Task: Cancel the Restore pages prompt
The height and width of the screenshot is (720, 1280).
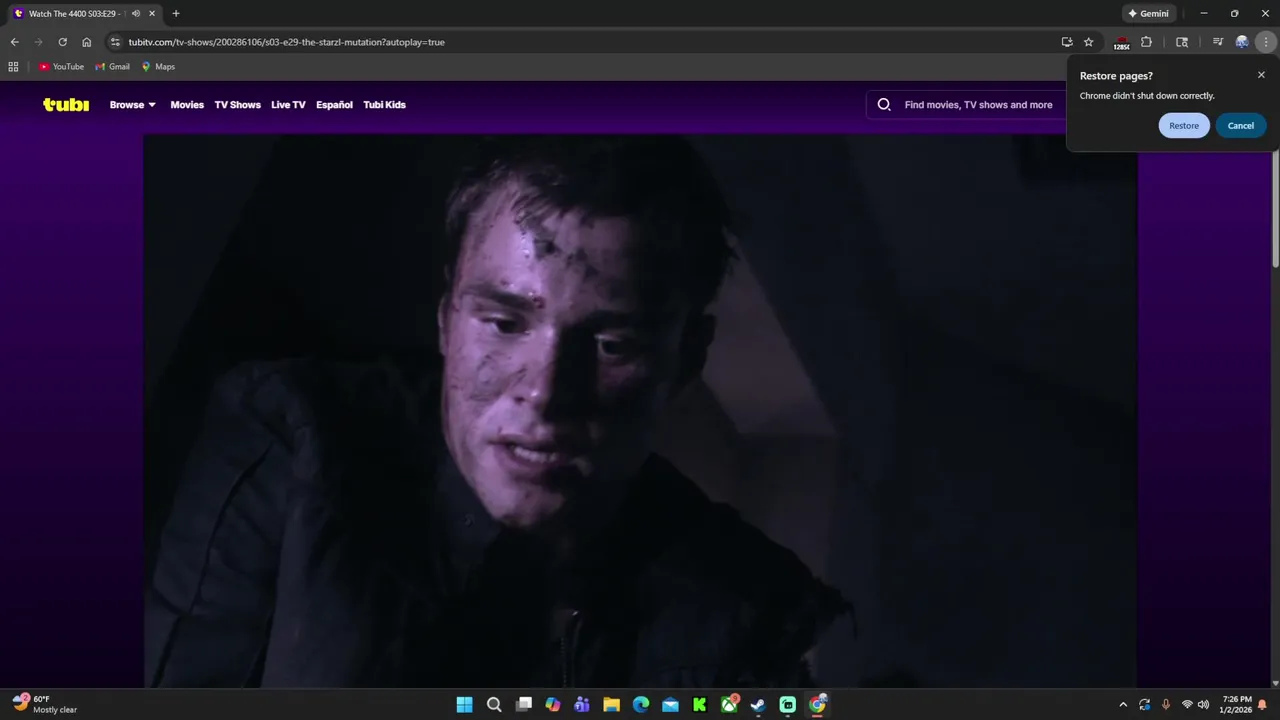Action: pyautogui.click(x=1241, y=125)
